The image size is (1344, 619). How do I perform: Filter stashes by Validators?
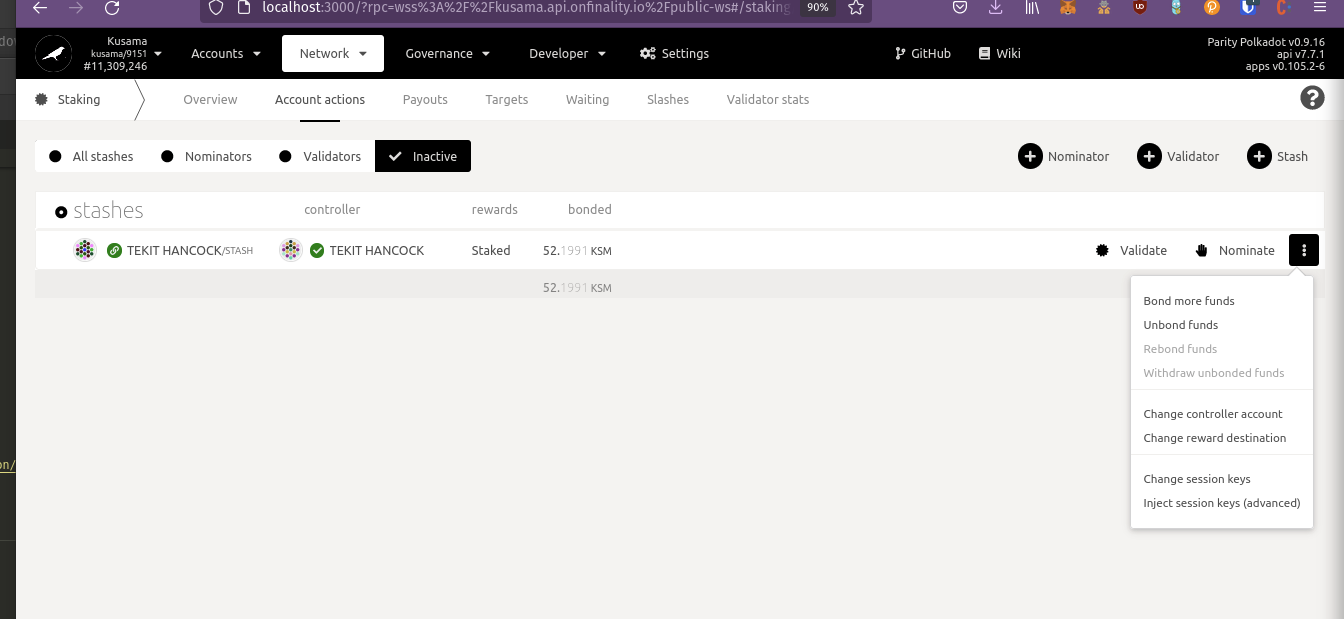[x=320, y=156]
